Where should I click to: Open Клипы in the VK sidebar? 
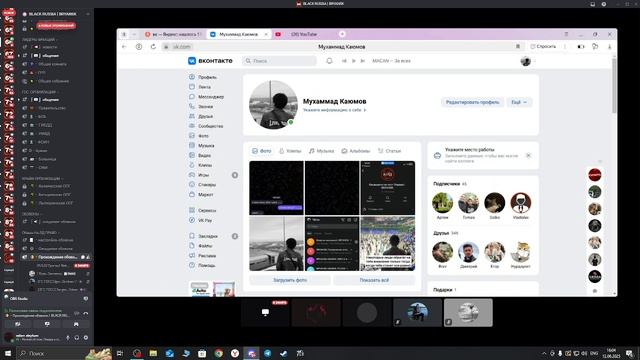tap(201, 165)
